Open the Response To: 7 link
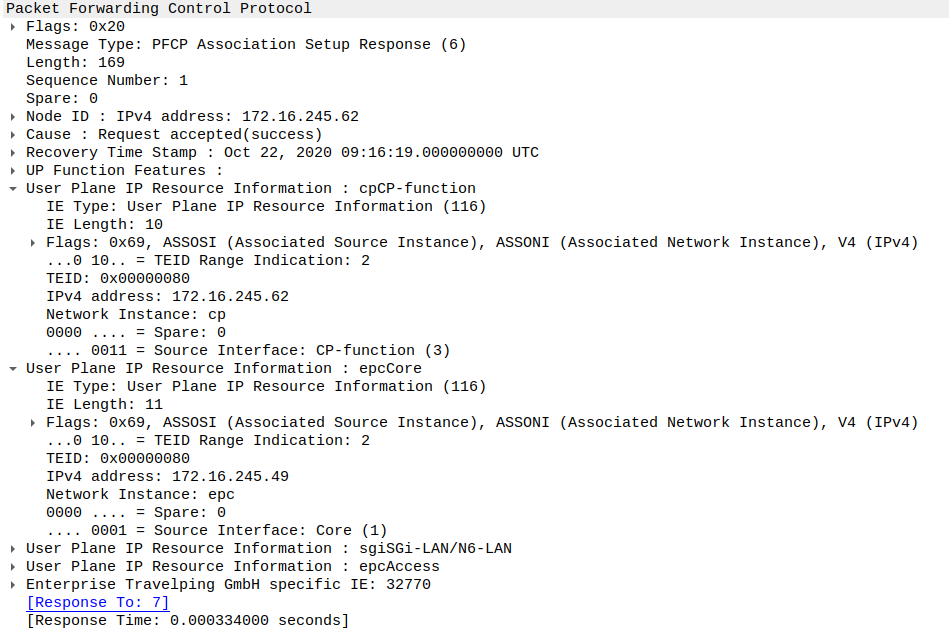 97,602
